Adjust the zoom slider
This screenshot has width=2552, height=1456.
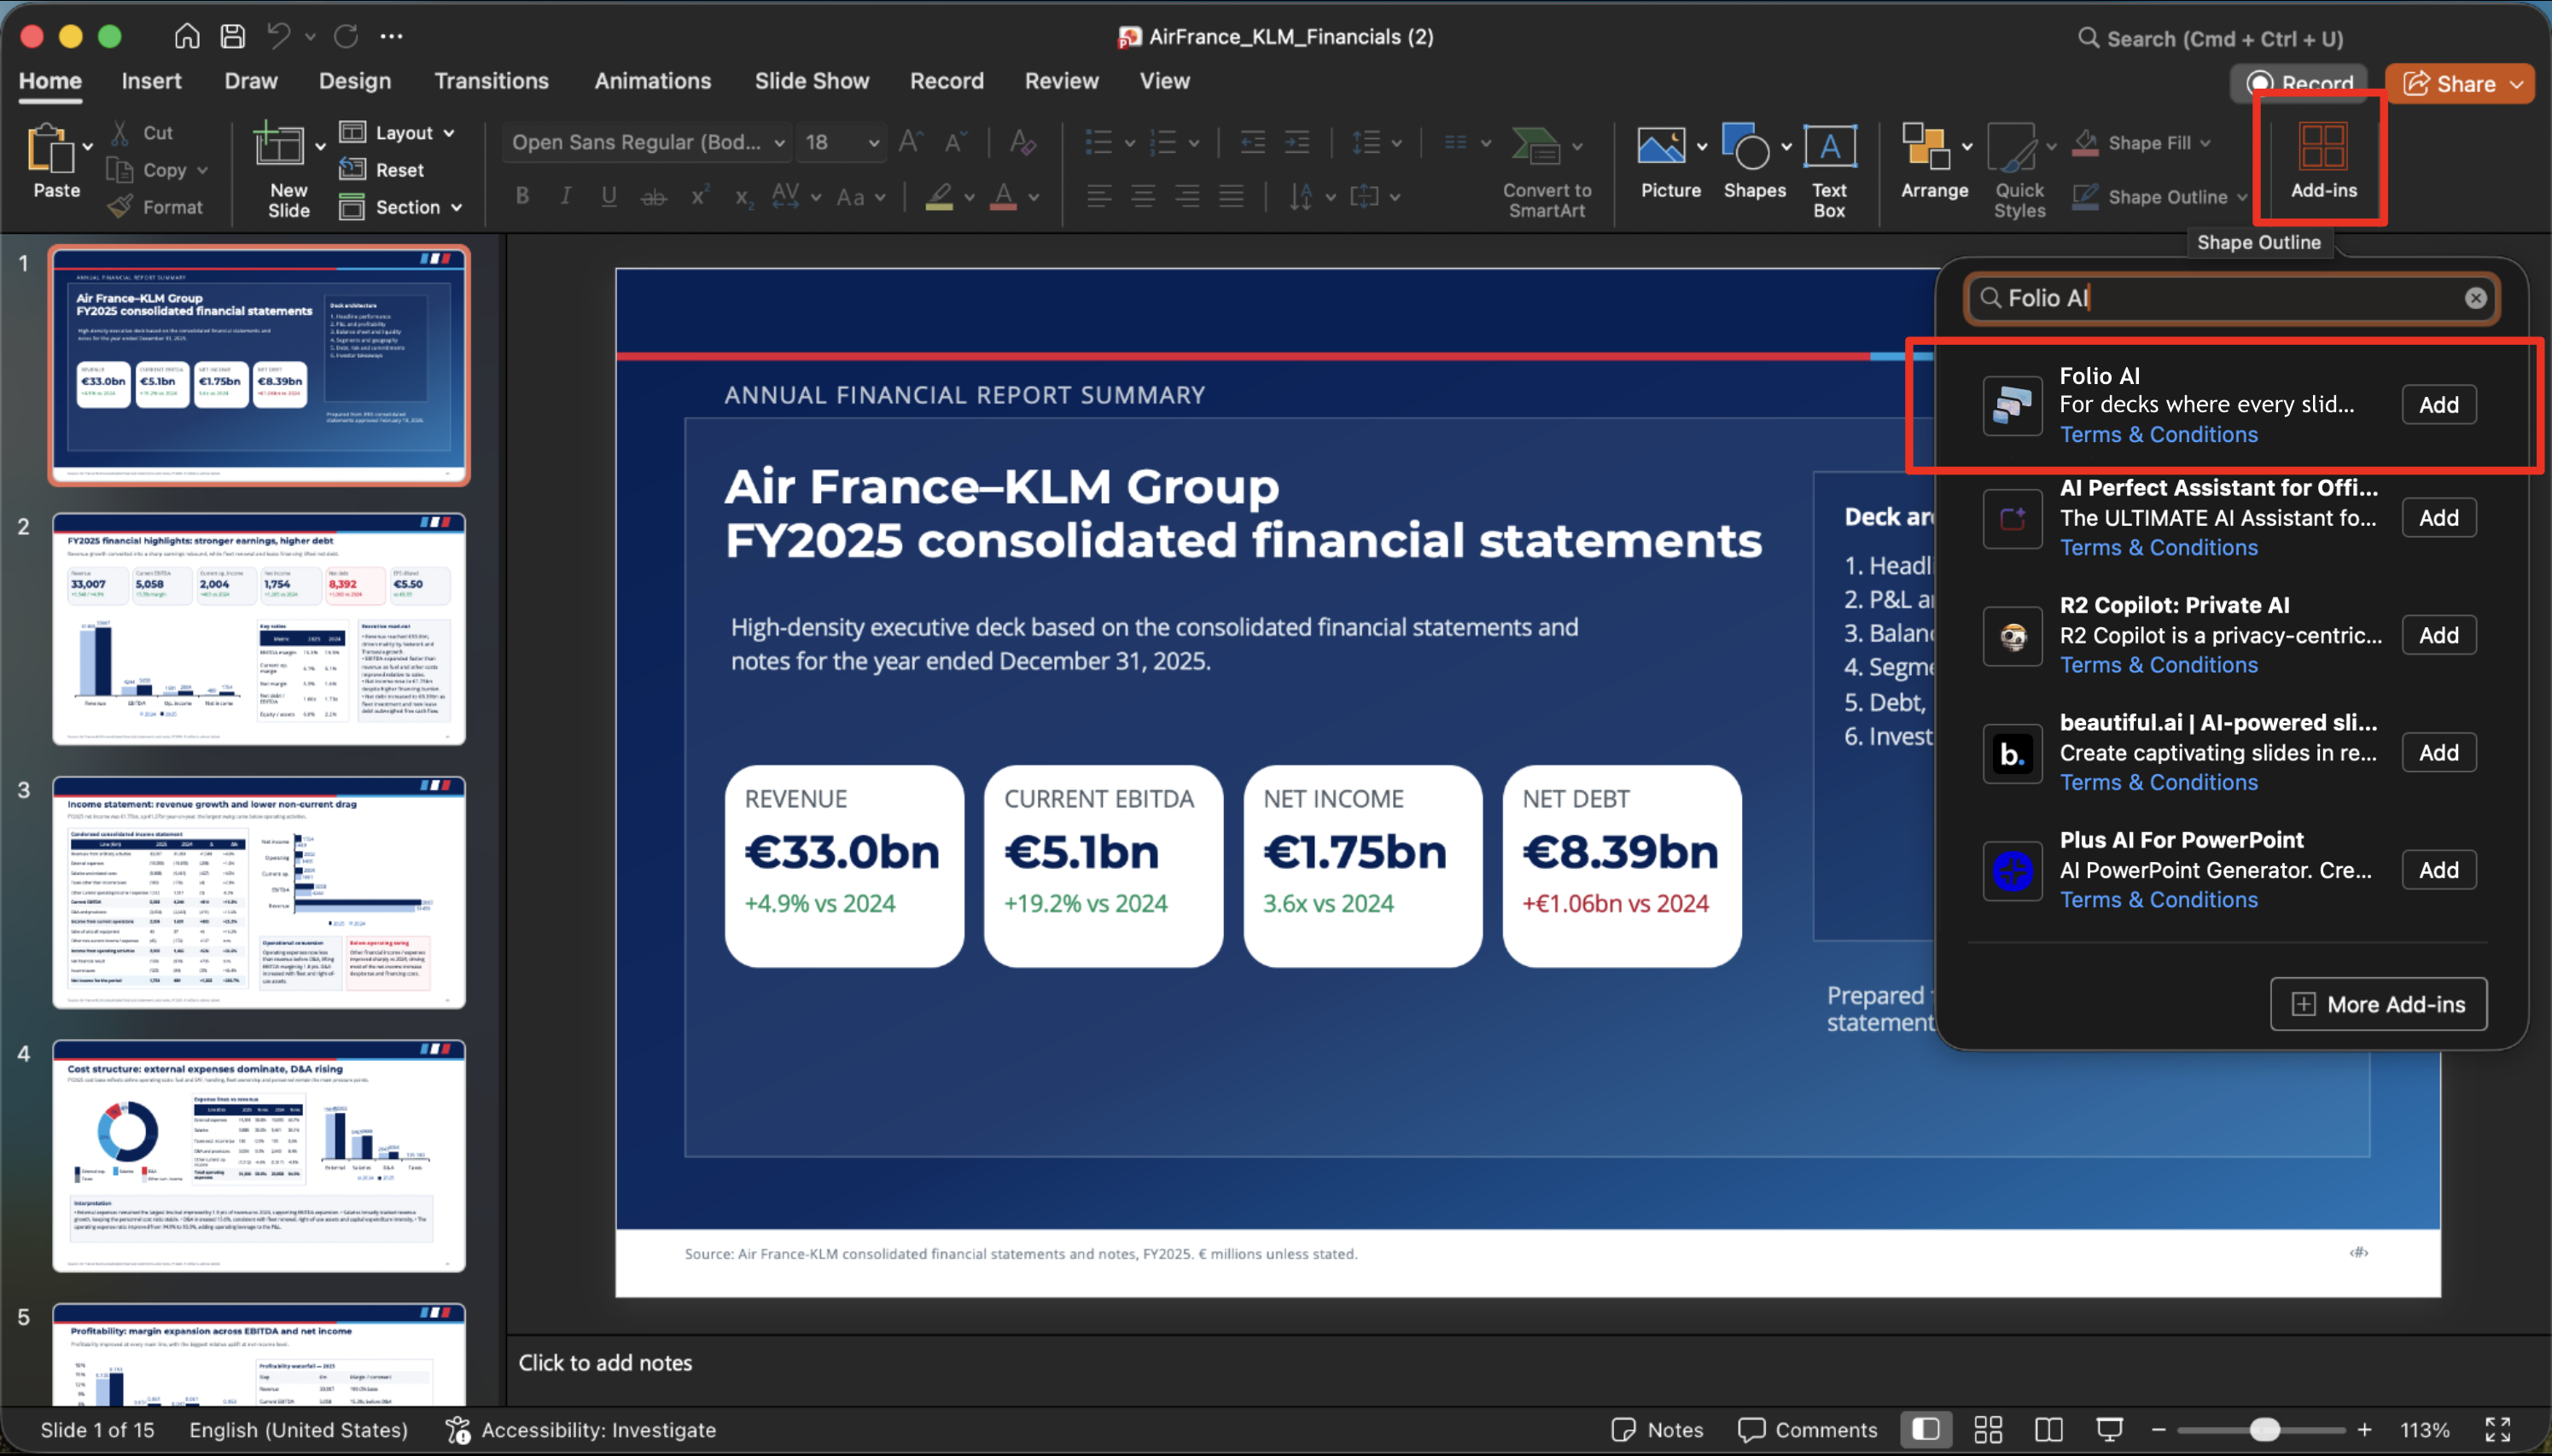2264,1429
